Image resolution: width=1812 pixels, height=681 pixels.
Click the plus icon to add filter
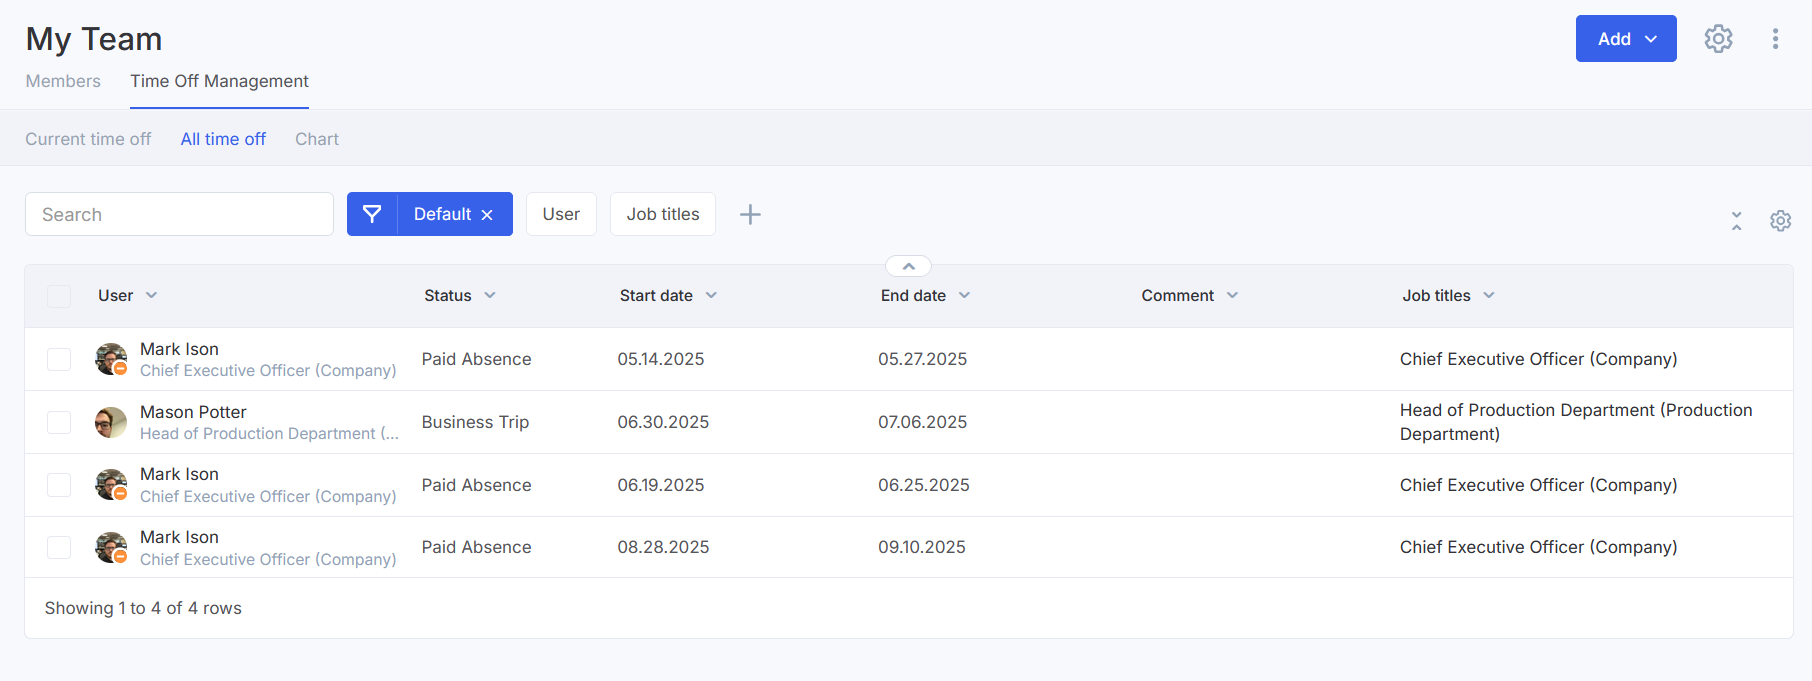[x=750, y=214]
